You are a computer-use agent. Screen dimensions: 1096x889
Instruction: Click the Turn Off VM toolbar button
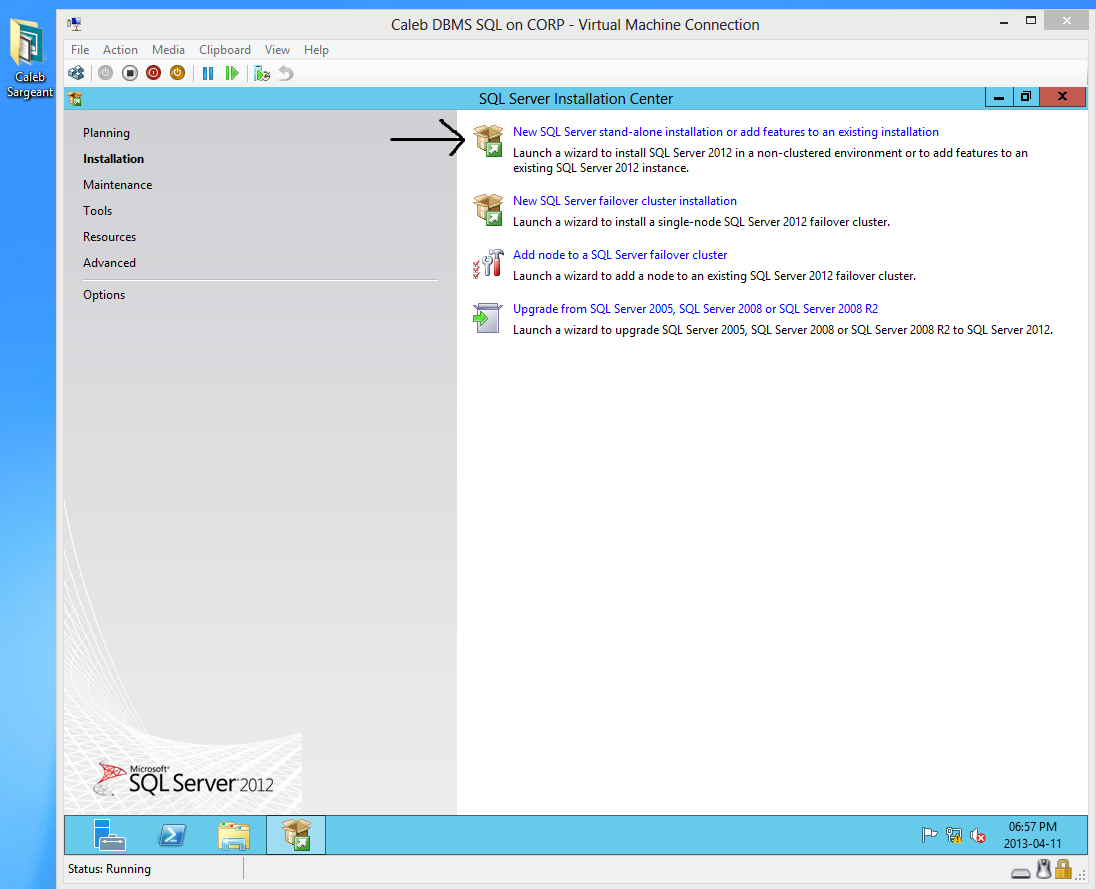[x=130, y=73]
